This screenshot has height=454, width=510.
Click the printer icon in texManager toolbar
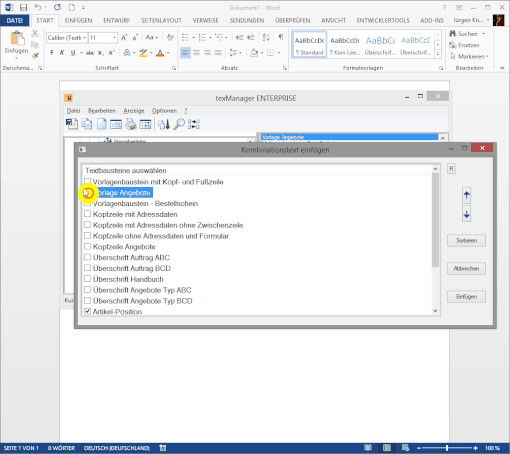[131, 124]
